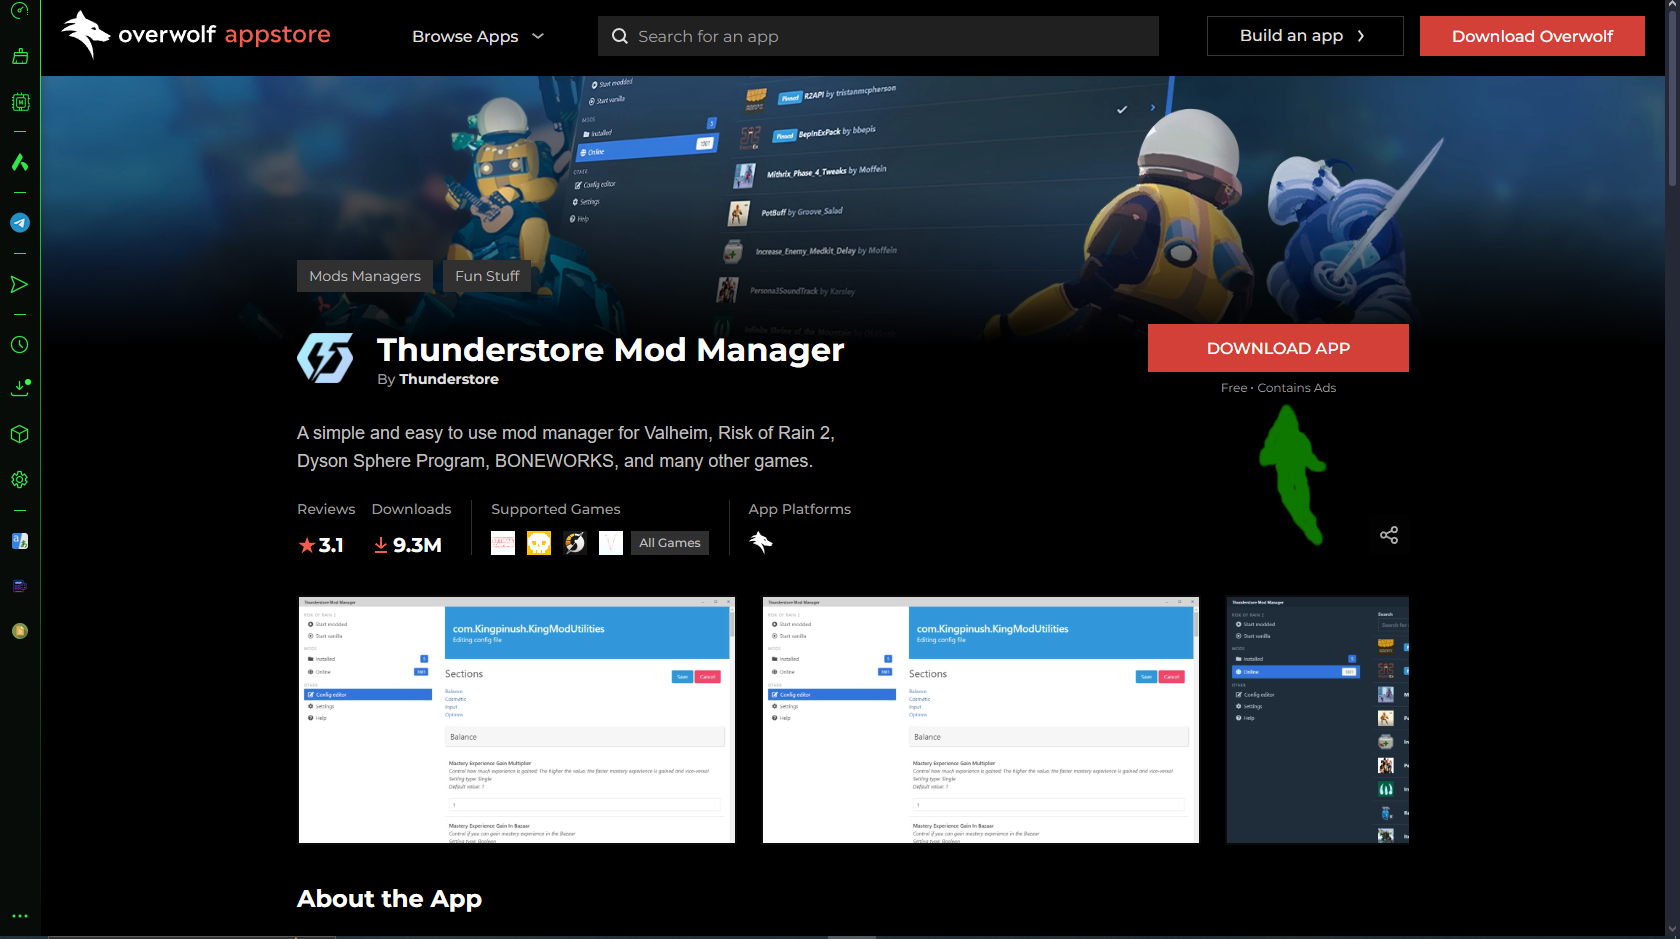Open three-dots more menu in sidebar

pos(19,916)
